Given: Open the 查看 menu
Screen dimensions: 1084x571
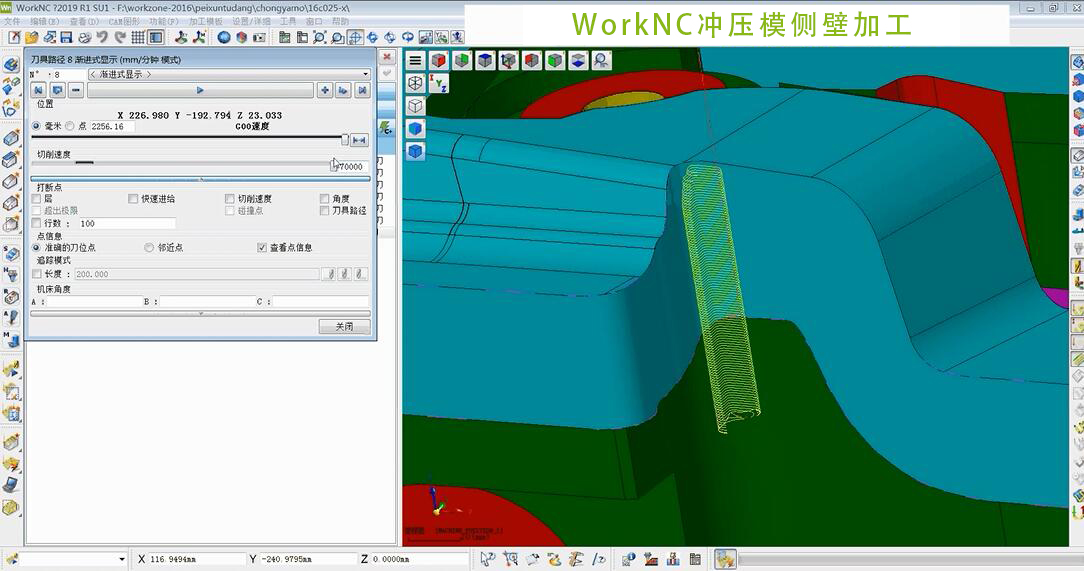Looking at the screenshot, I should tap(84, 21).
